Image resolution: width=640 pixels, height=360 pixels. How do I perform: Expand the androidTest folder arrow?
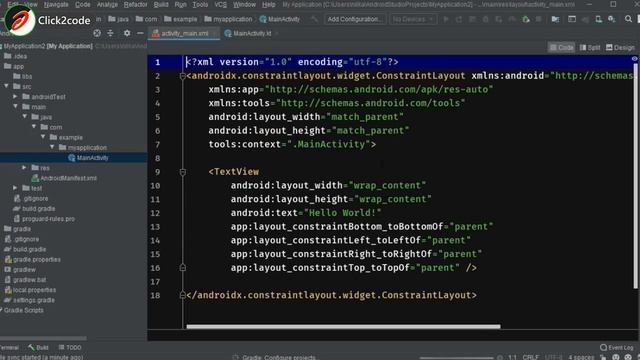[15, 96]
